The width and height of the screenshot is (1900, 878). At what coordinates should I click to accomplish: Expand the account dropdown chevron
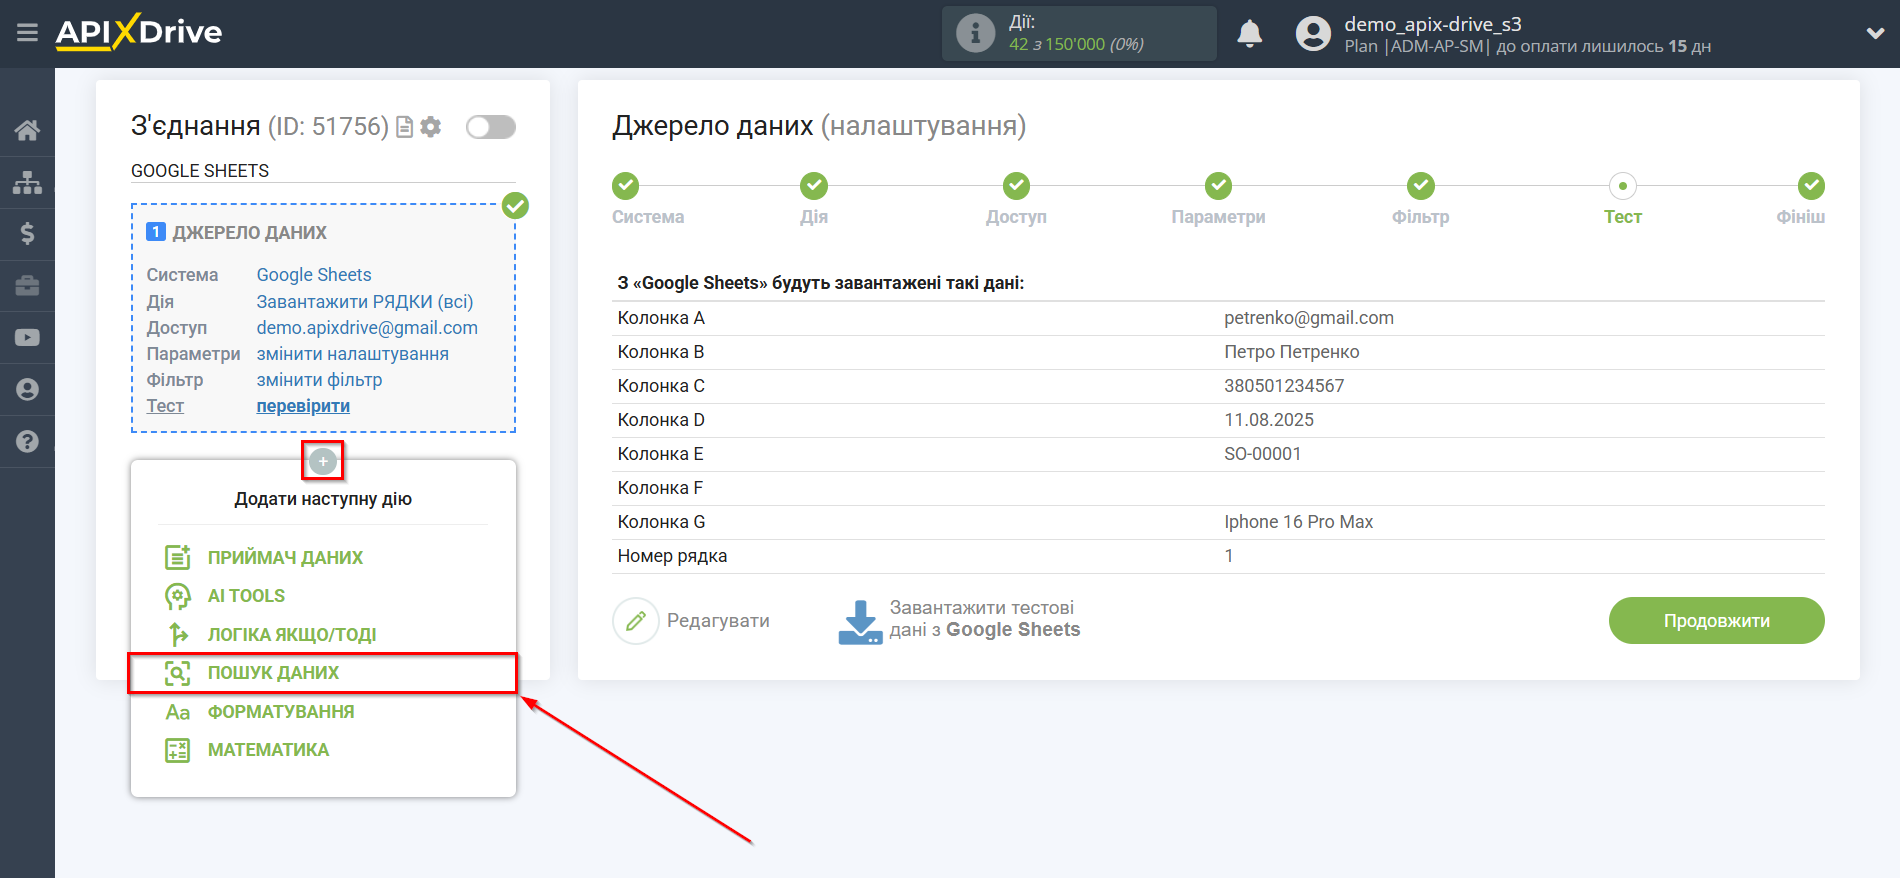pyautogui.click(x=1875, y=33)
